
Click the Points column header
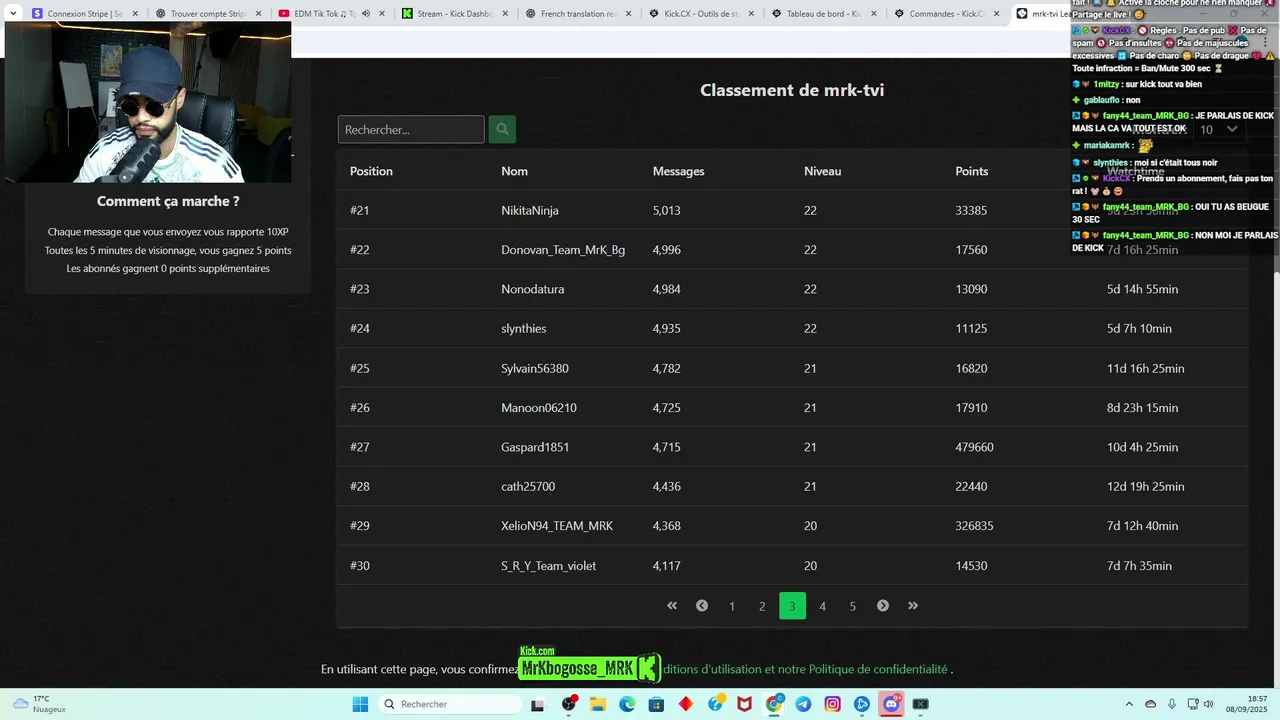point(971,171)
